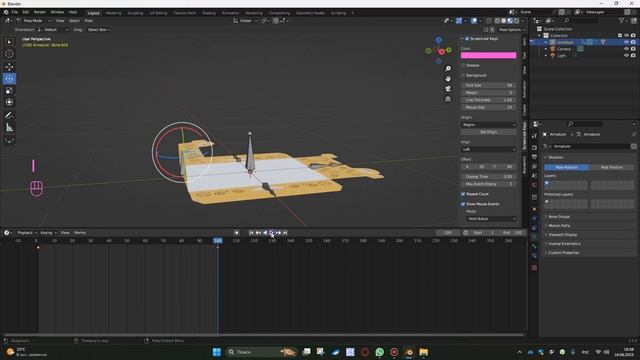Open the Screencast Keys color swatch
The width and height of the screenshot is (640, 360).
489,56
